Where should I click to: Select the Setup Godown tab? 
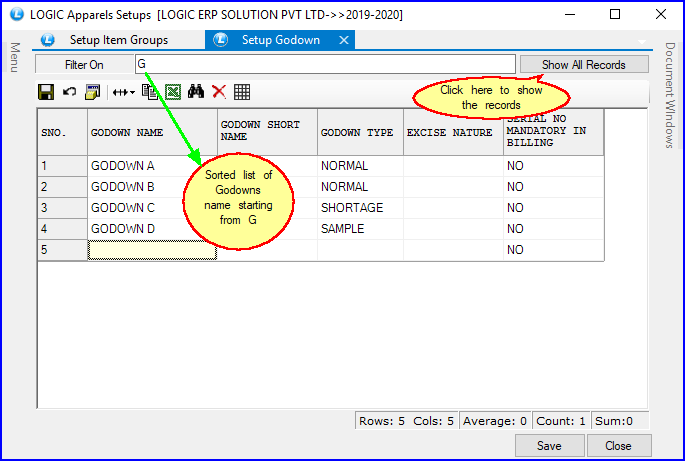[280, 40]
